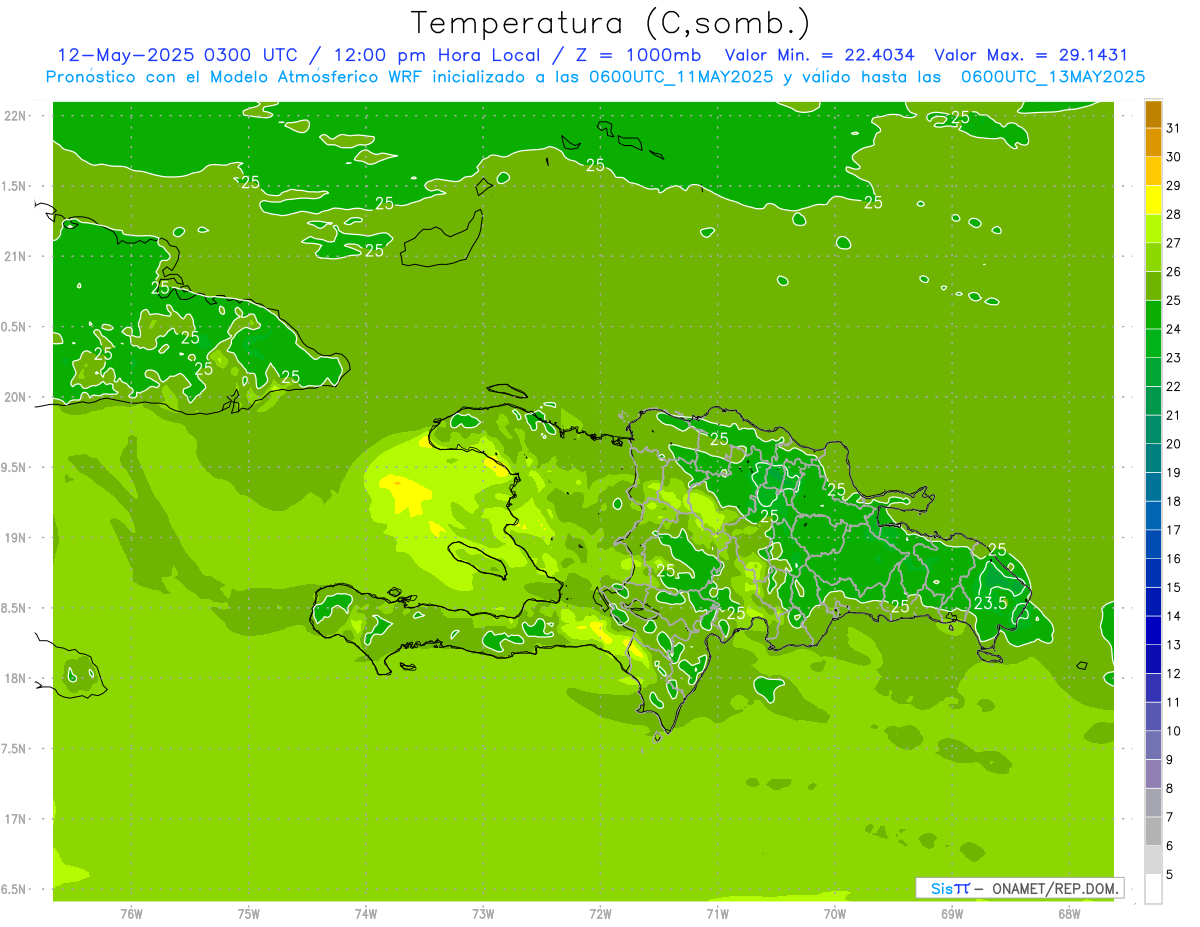Viewport: 1200px width, 927px height.
Task: Click the longitude axis label '69W'
Action: pos(952,914)
